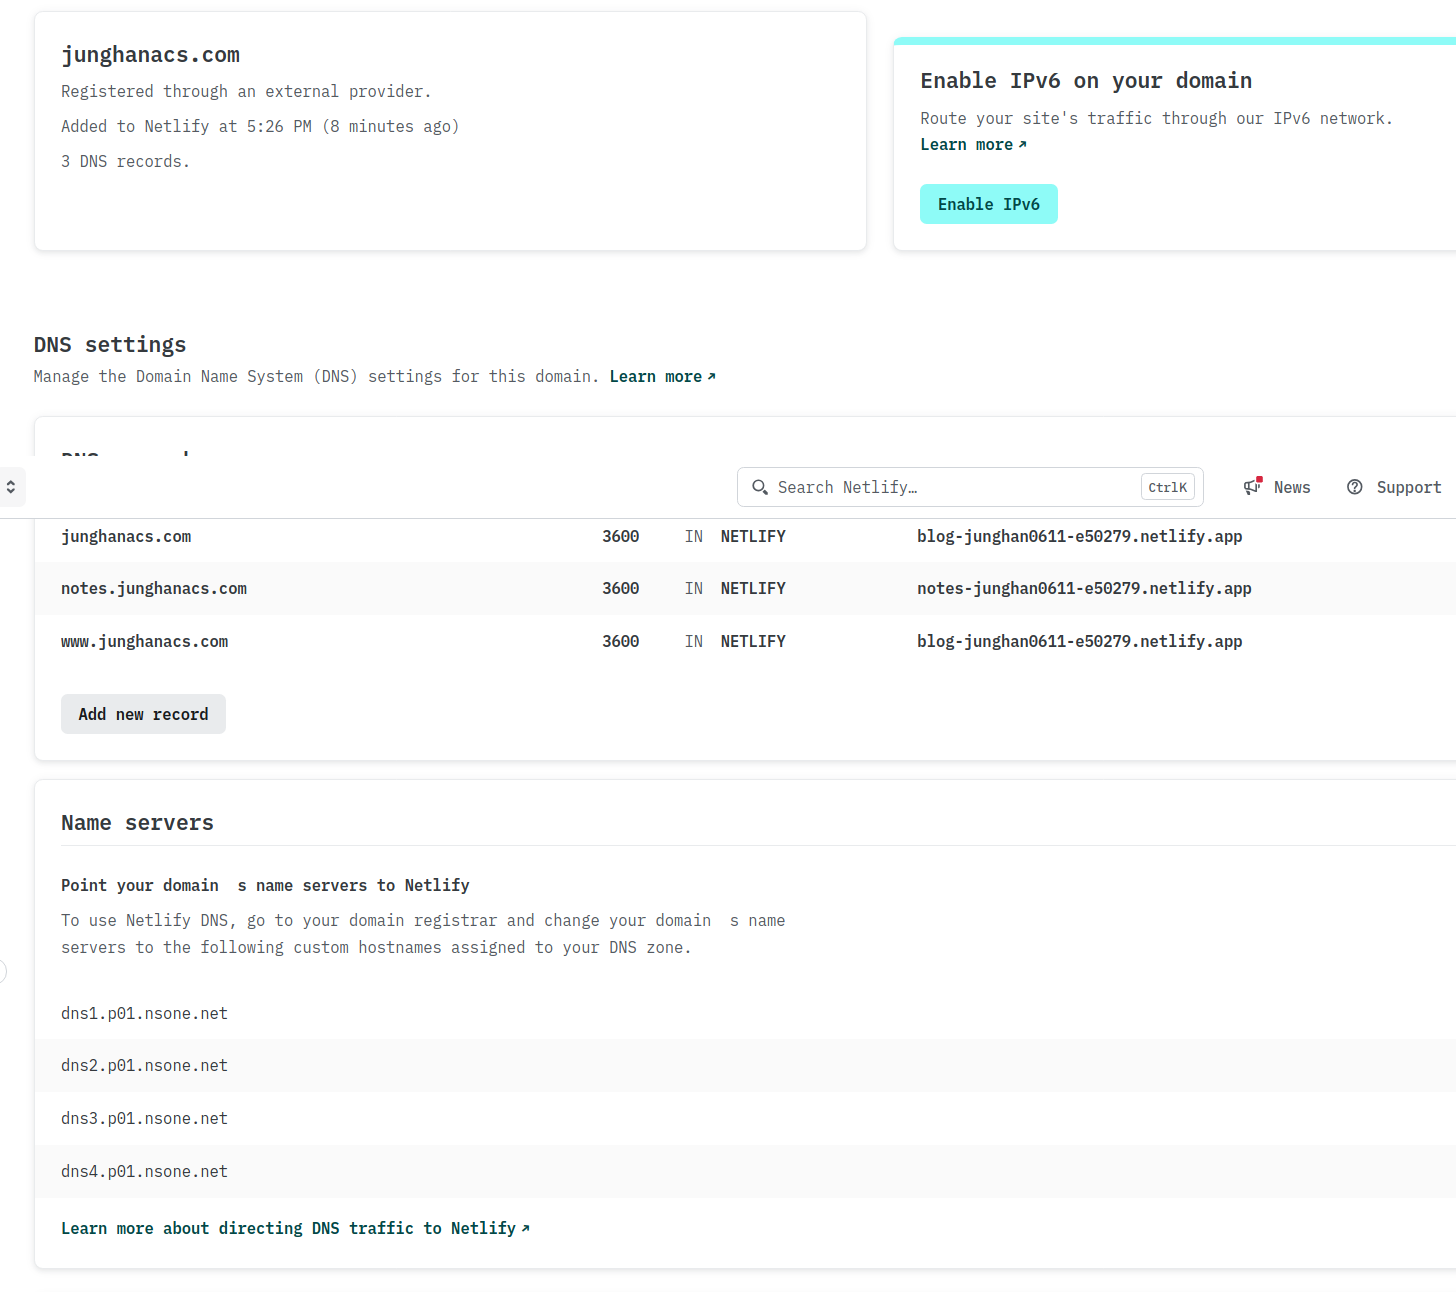Viewport: 1456px width, 1292px height.
Task: Click the Name servers heading
Action: [x=137, y=822]
